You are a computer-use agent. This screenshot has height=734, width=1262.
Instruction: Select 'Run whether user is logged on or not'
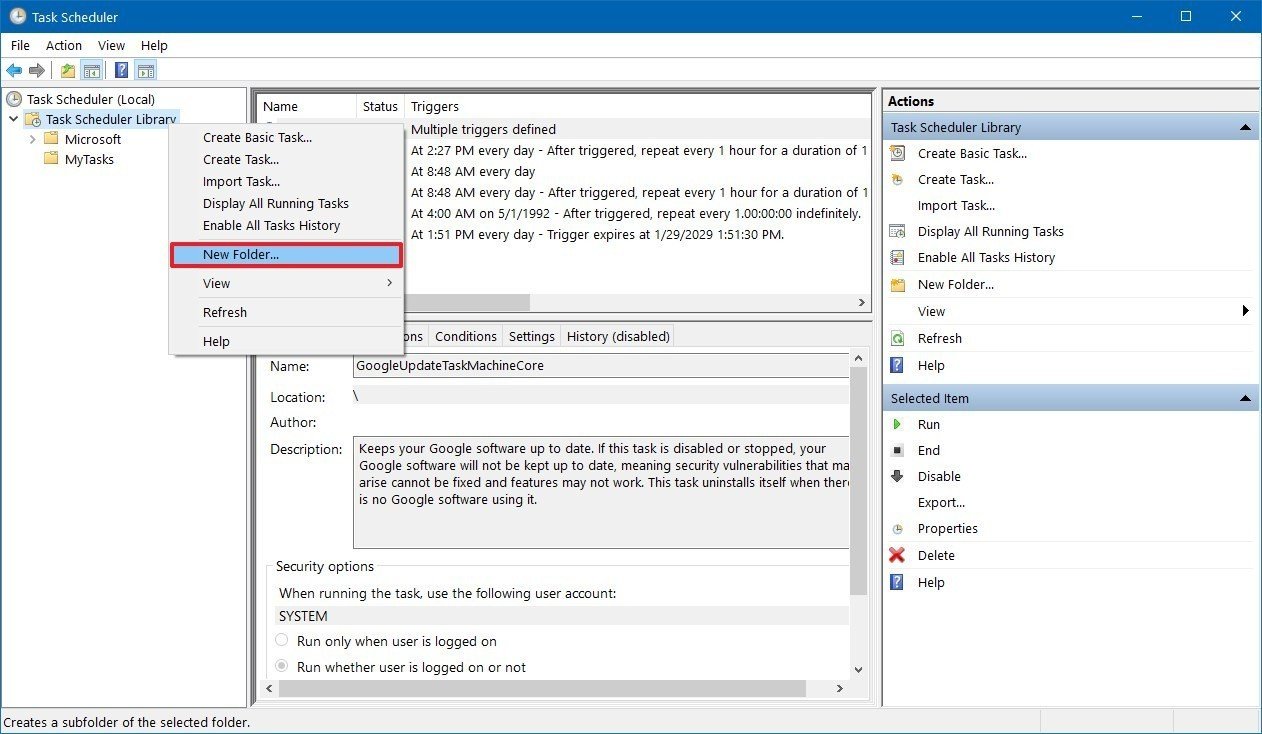(x=282, y=667)
